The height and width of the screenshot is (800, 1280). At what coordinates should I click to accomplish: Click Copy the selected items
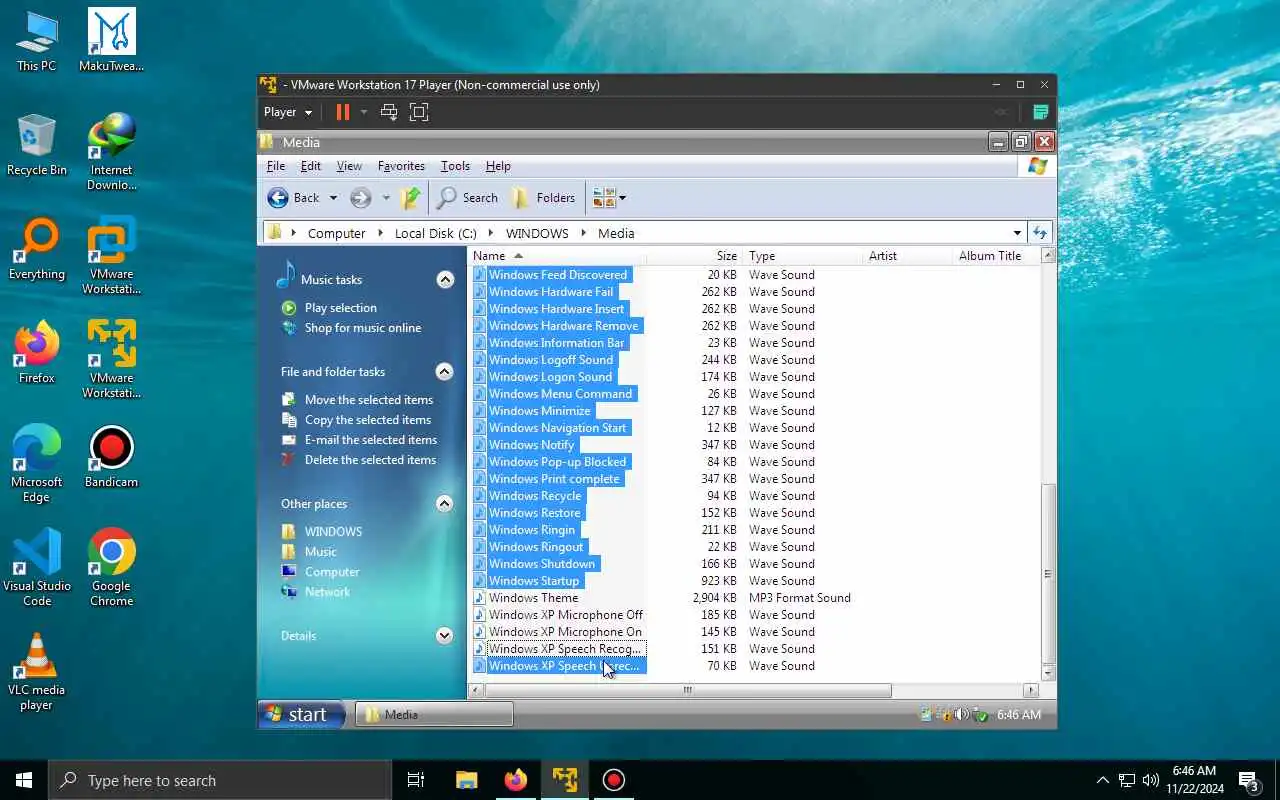coord(368,420)
